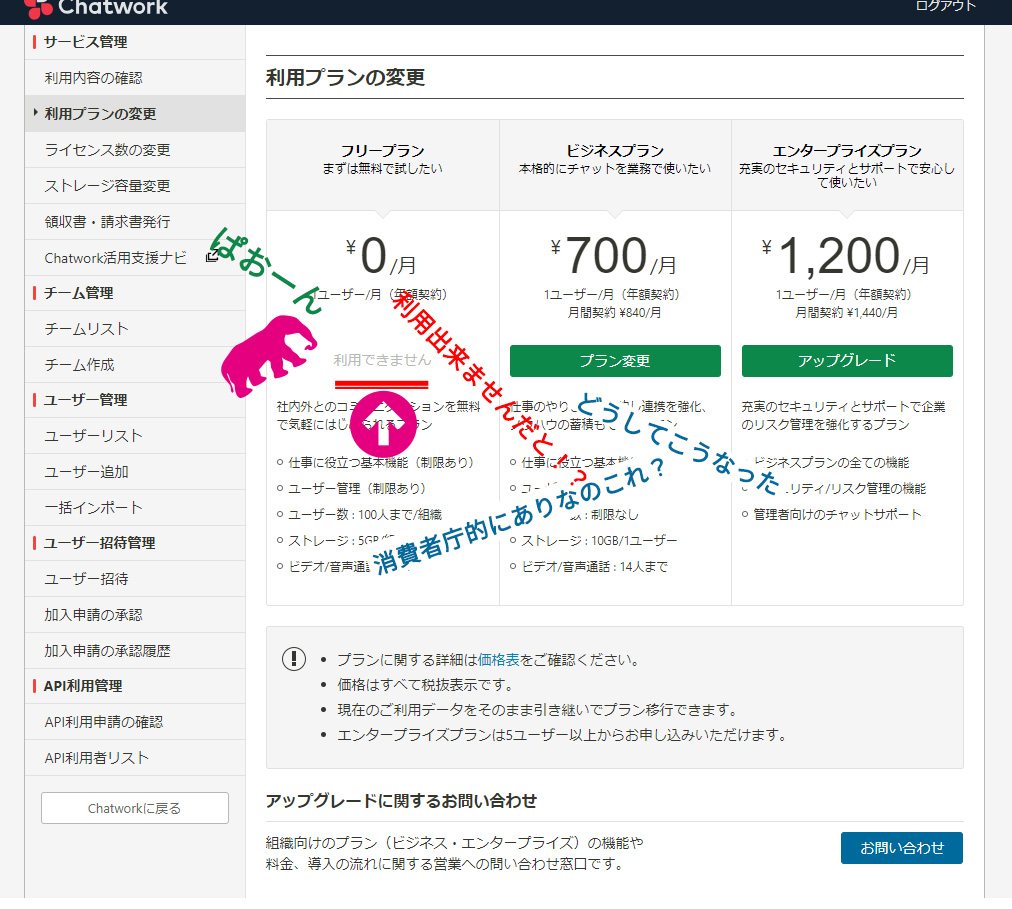Click the ビジネスプラン column heading

(614, 151)
